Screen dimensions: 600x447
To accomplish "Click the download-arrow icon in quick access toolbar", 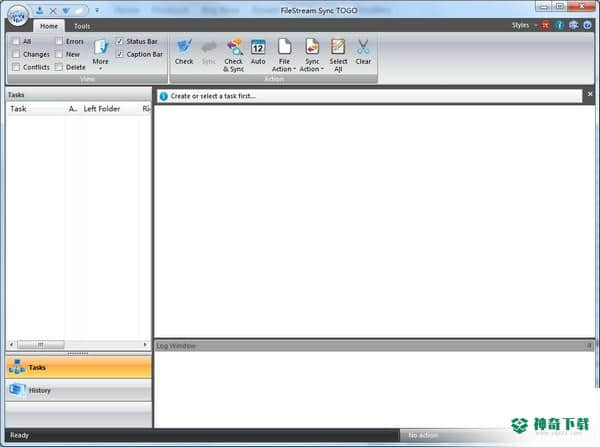I will [39, 10].
